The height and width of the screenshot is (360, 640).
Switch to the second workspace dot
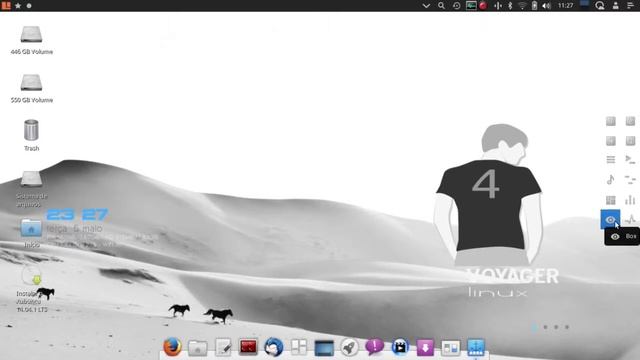(546, 327)
